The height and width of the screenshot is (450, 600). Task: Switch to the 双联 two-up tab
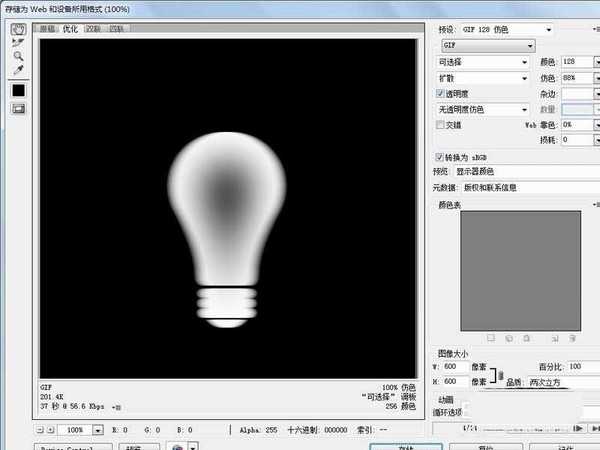(95, 29)
